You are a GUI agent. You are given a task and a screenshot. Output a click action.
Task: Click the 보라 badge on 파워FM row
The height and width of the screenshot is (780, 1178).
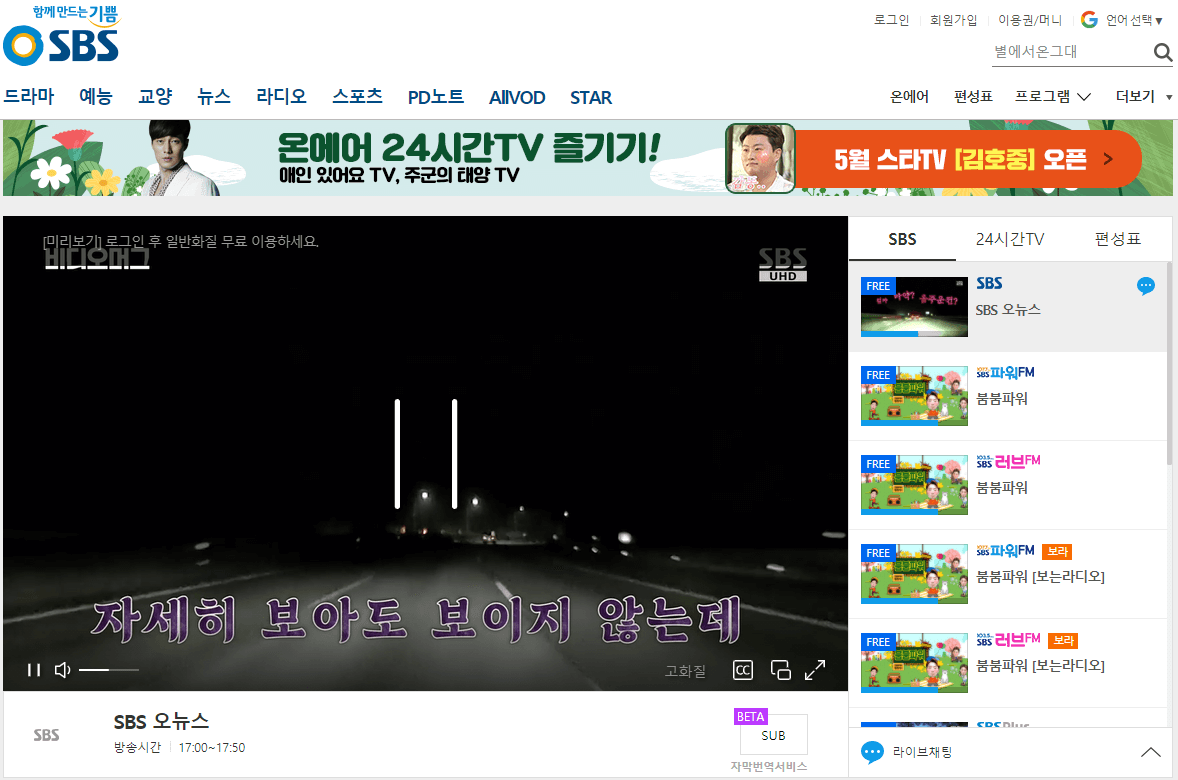click(1057, 552)
